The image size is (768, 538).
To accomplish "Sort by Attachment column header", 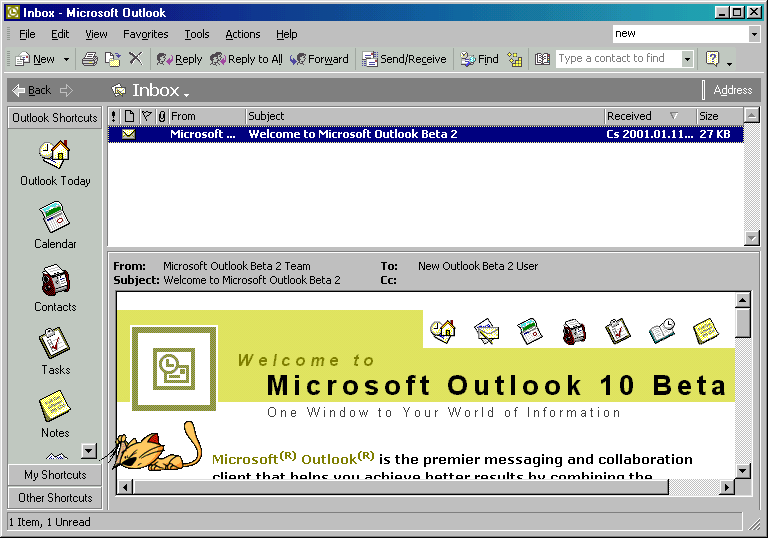I will pos(162,117).
